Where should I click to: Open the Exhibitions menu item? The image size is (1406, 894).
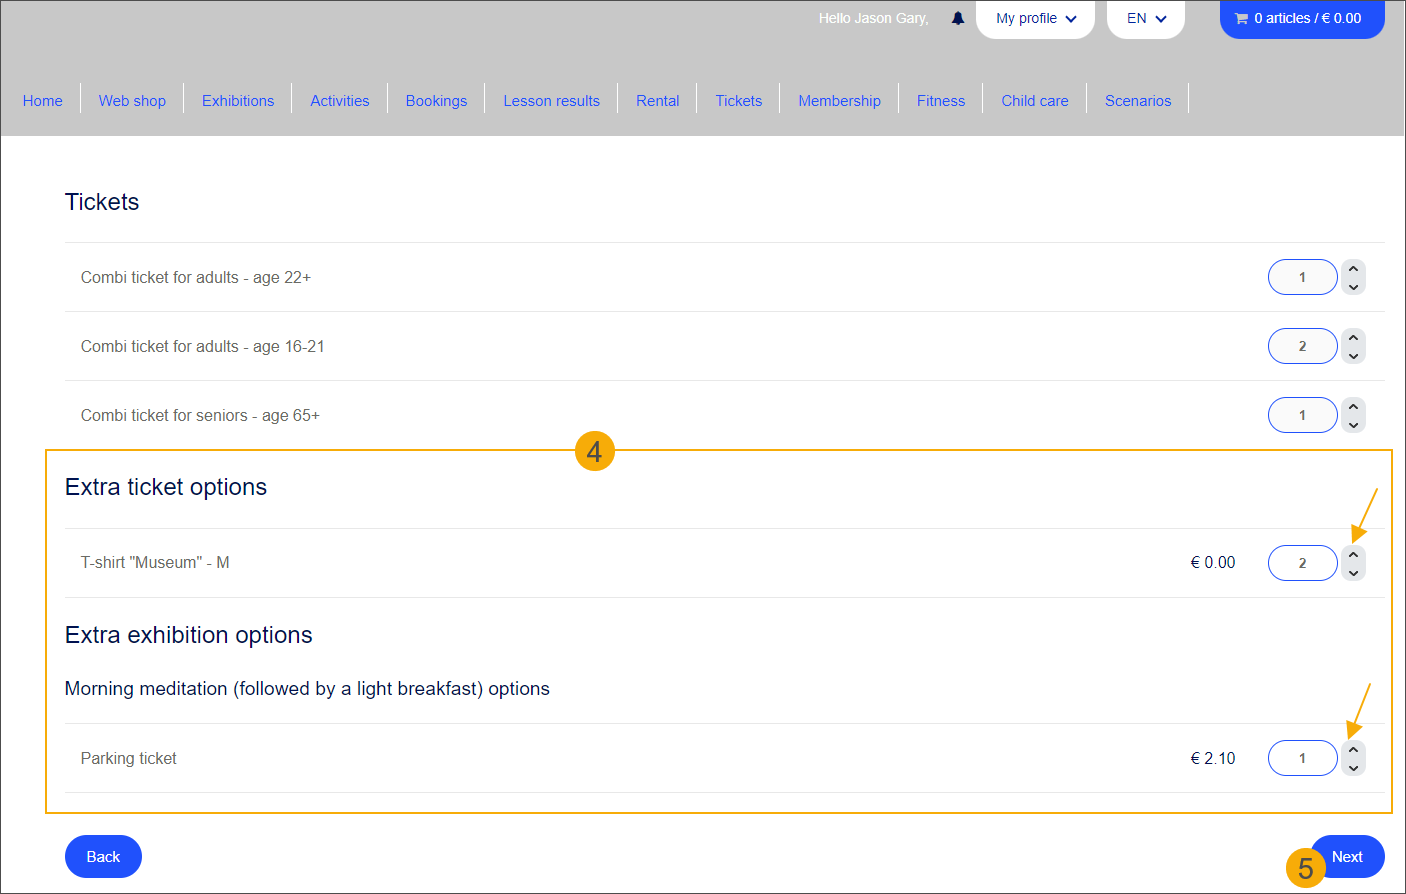tap(238, 101)
